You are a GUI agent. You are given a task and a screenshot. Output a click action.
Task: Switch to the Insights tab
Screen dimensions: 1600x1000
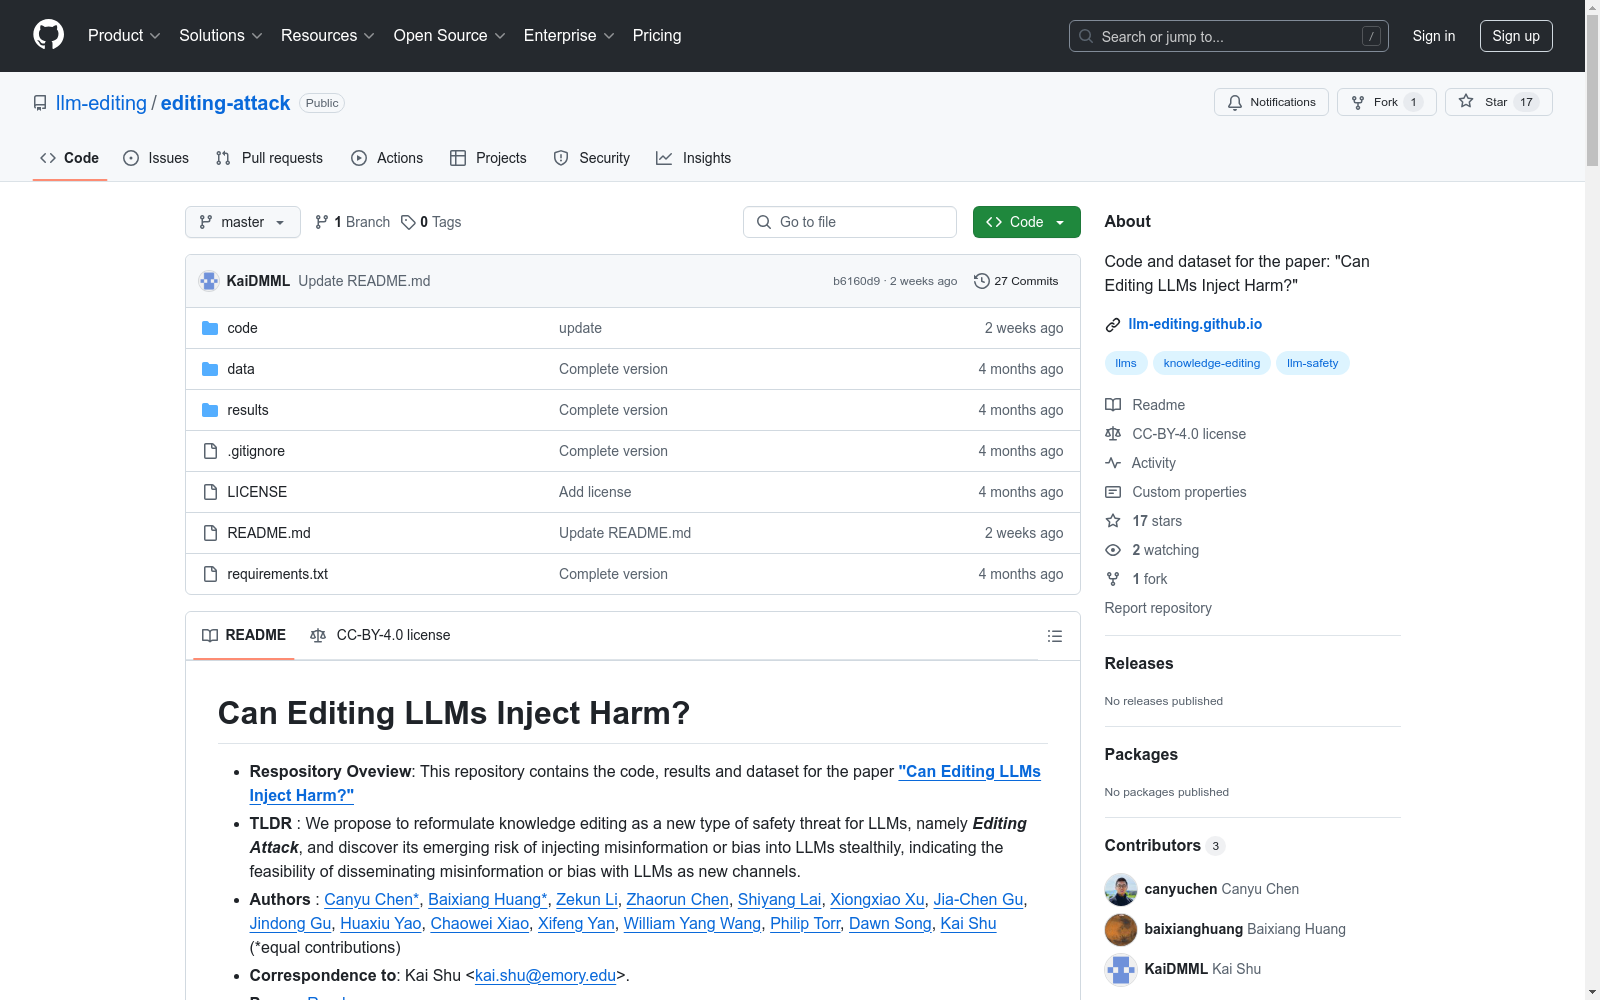tap(694, 158)
